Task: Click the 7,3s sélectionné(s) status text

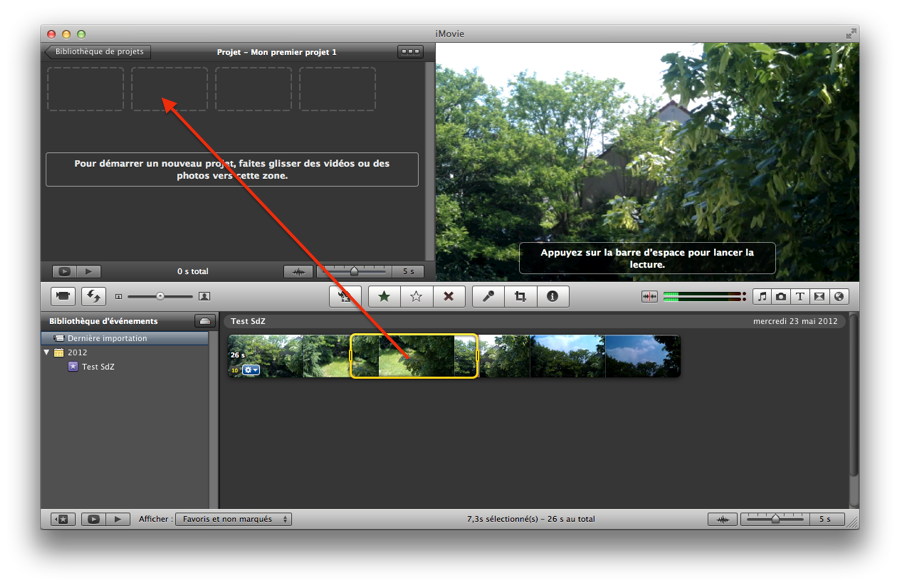Action: [531, 519]
